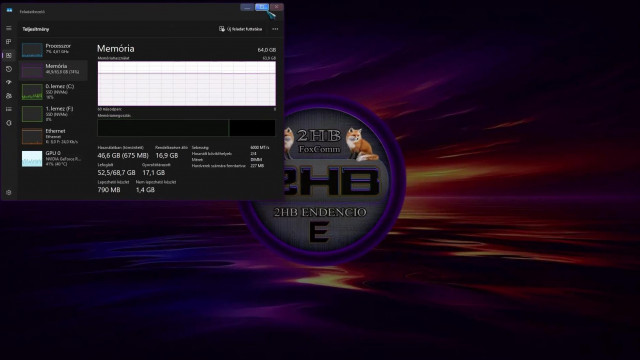Image resolution: width=640 pixels, height=360 pixels.
Task: Click the 16,9 GB available value
Action: [x=167, y=156]
